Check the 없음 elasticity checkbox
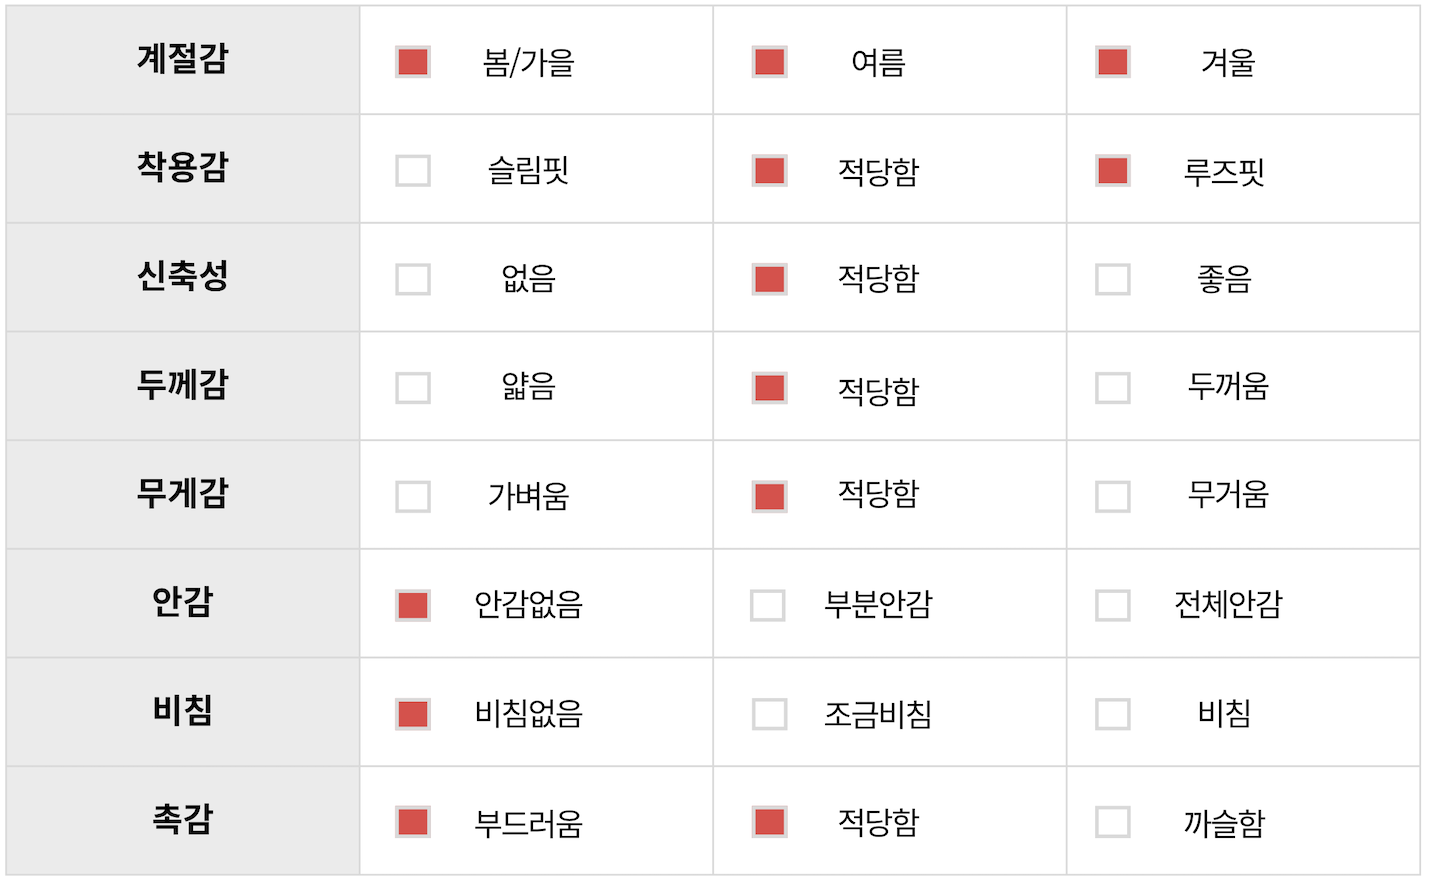This screenshot has height=884, width=1430. pos(413,279)
